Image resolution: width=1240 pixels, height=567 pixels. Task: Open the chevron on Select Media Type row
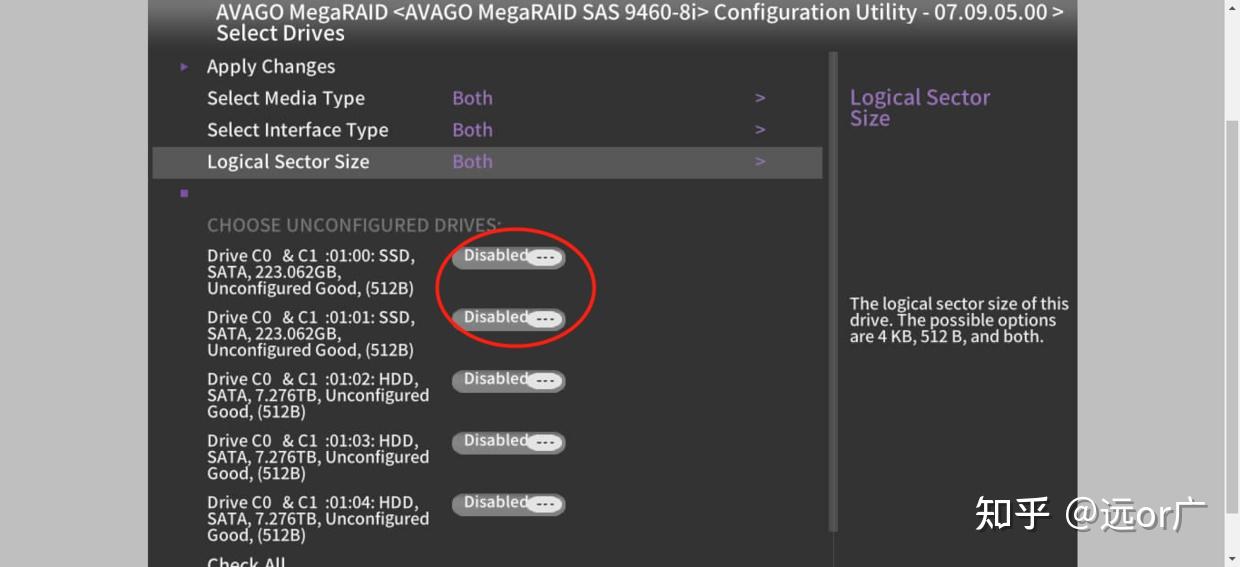[x=760, y=98]
